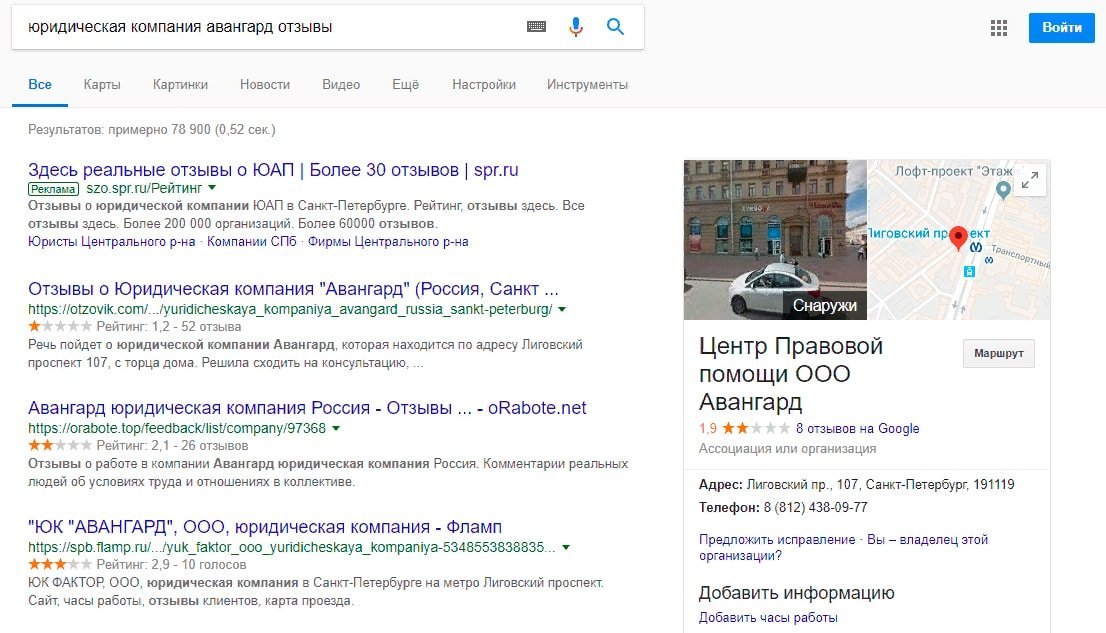Open Инструменты search tools
This screenshot has width=1106, height=633.
(587, 85)
